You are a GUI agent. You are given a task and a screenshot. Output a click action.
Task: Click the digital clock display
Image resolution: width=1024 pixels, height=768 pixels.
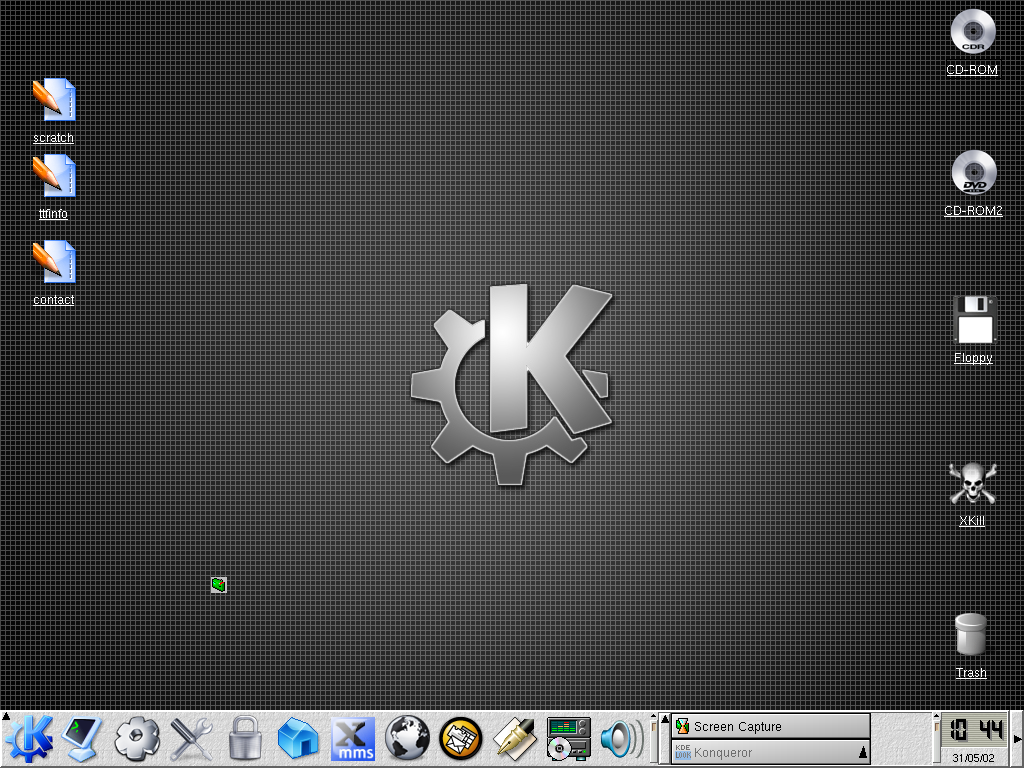click(973, 730)
